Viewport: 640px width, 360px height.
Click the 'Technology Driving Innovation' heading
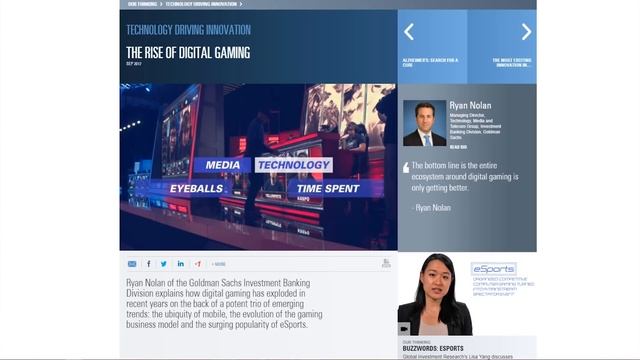point(189,30)
